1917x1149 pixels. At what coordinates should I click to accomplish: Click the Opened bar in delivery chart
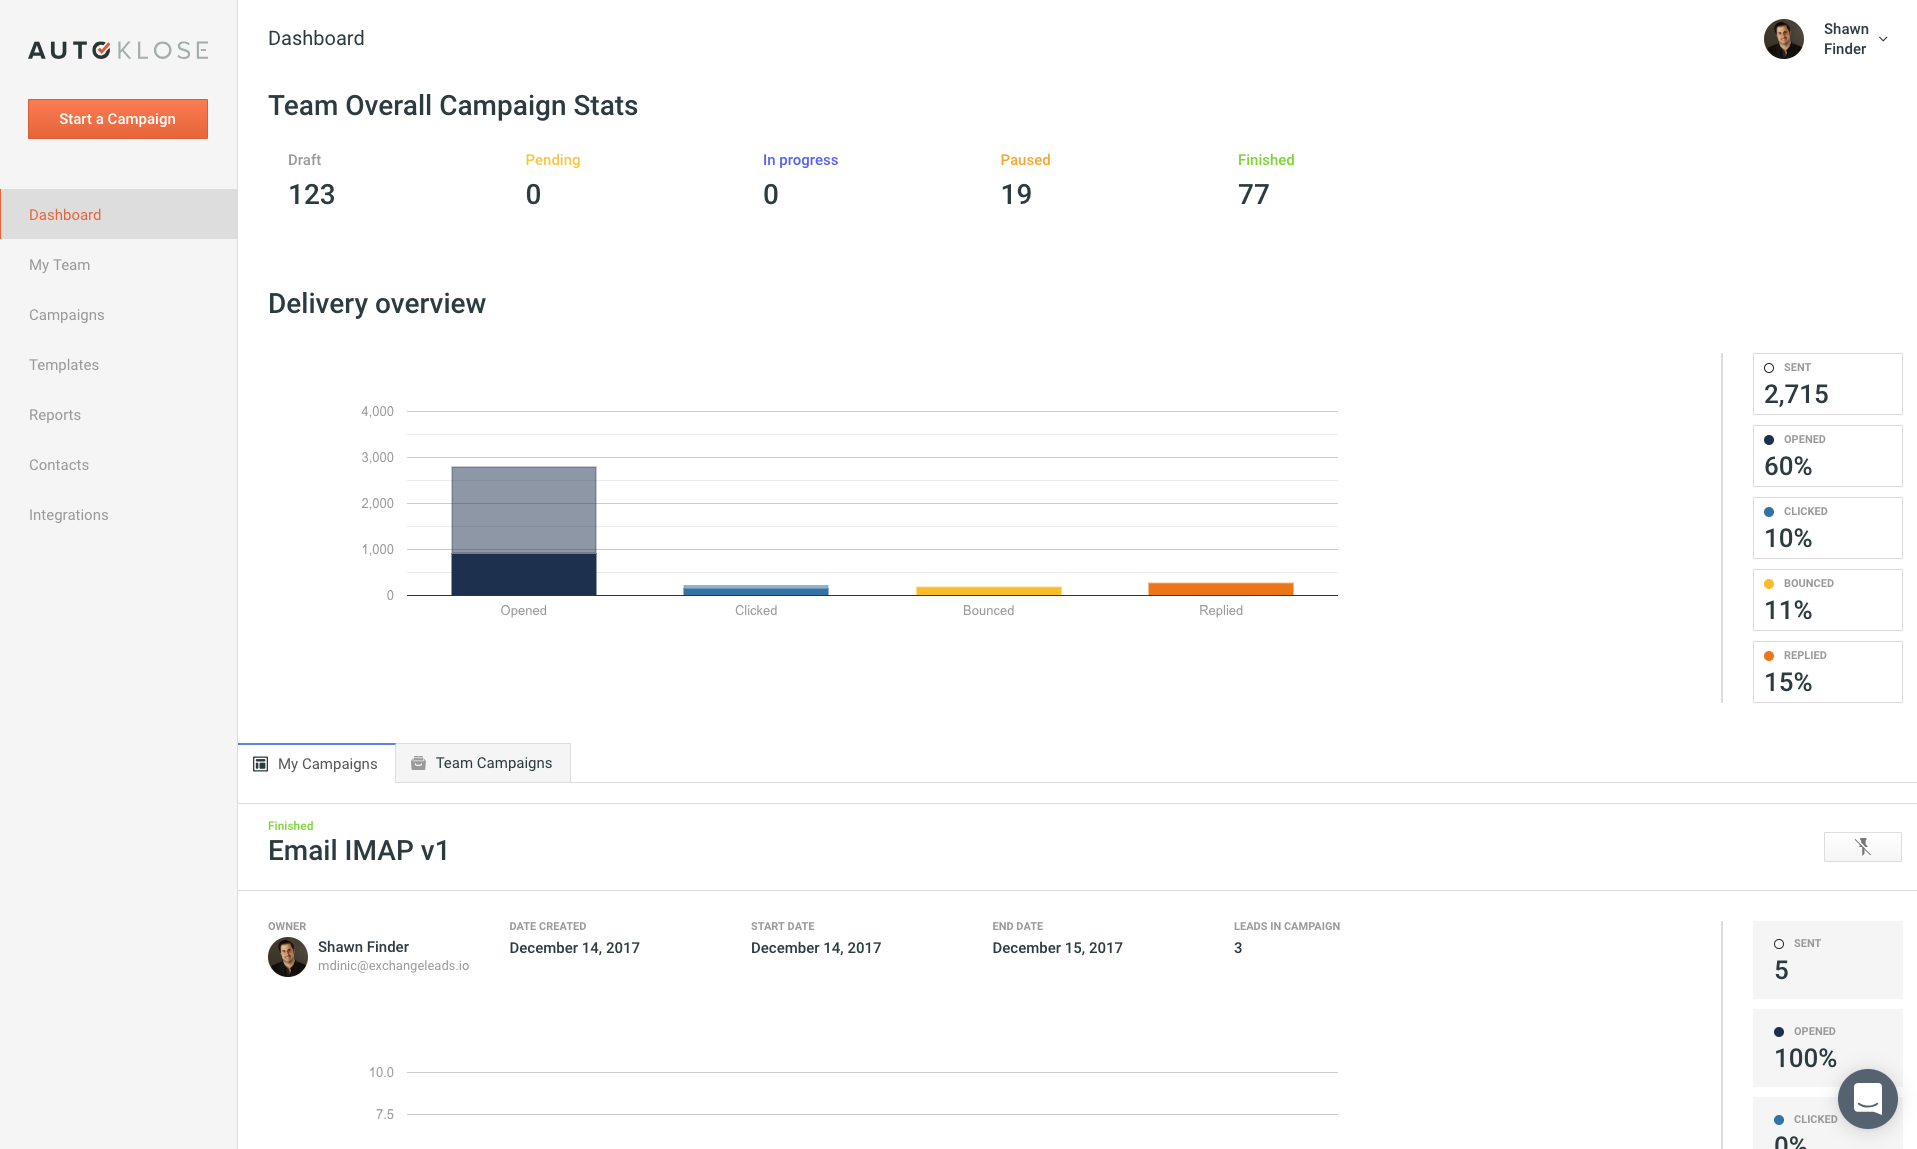pos(523,530)
